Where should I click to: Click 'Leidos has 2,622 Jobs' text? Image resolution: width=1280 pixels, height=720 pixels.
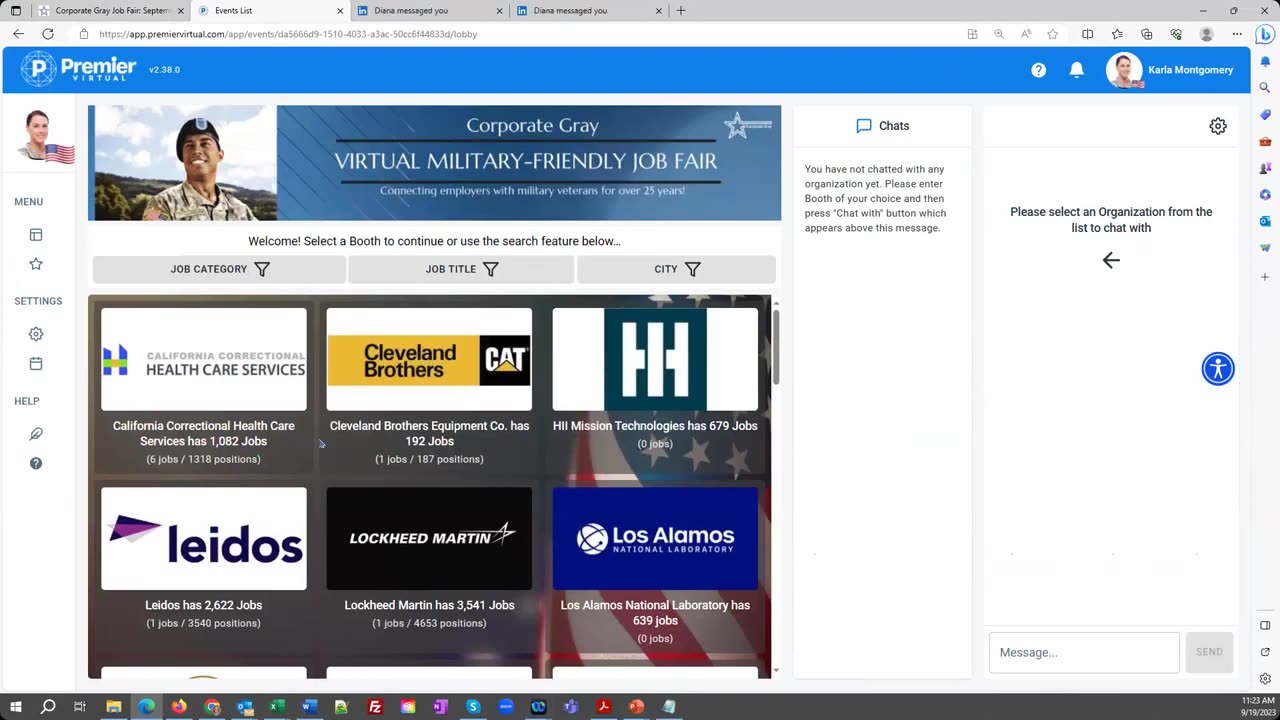pos(204,605)
